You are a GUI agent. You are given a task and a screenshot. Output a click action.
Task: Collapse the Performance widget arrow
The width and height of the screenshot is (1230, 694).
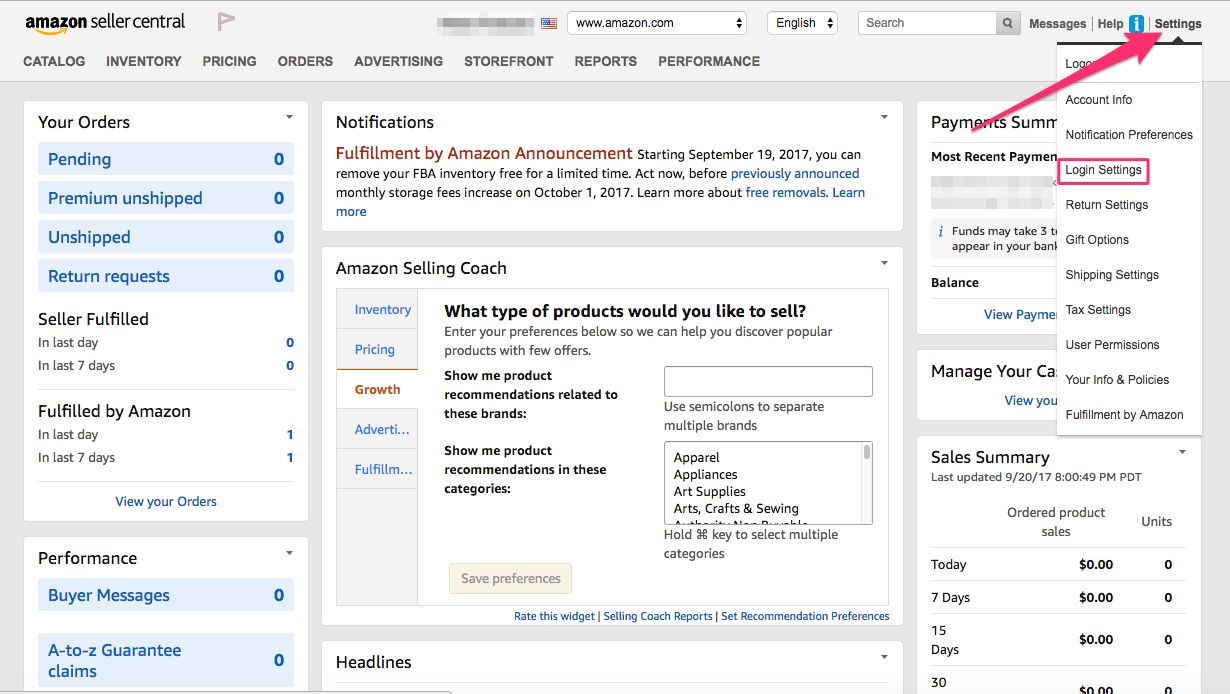pyautogui.click(x=289, y=553)
